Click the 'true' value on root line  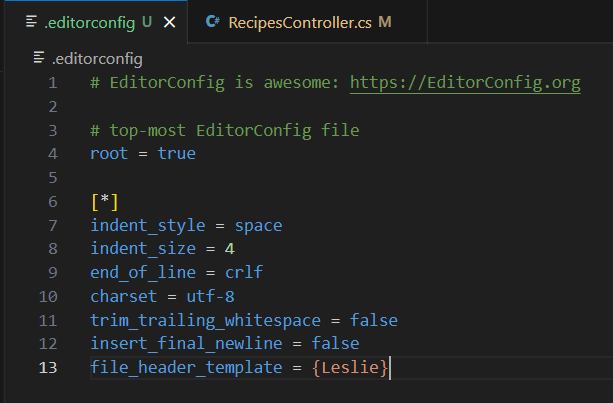[x=176, y=154]
